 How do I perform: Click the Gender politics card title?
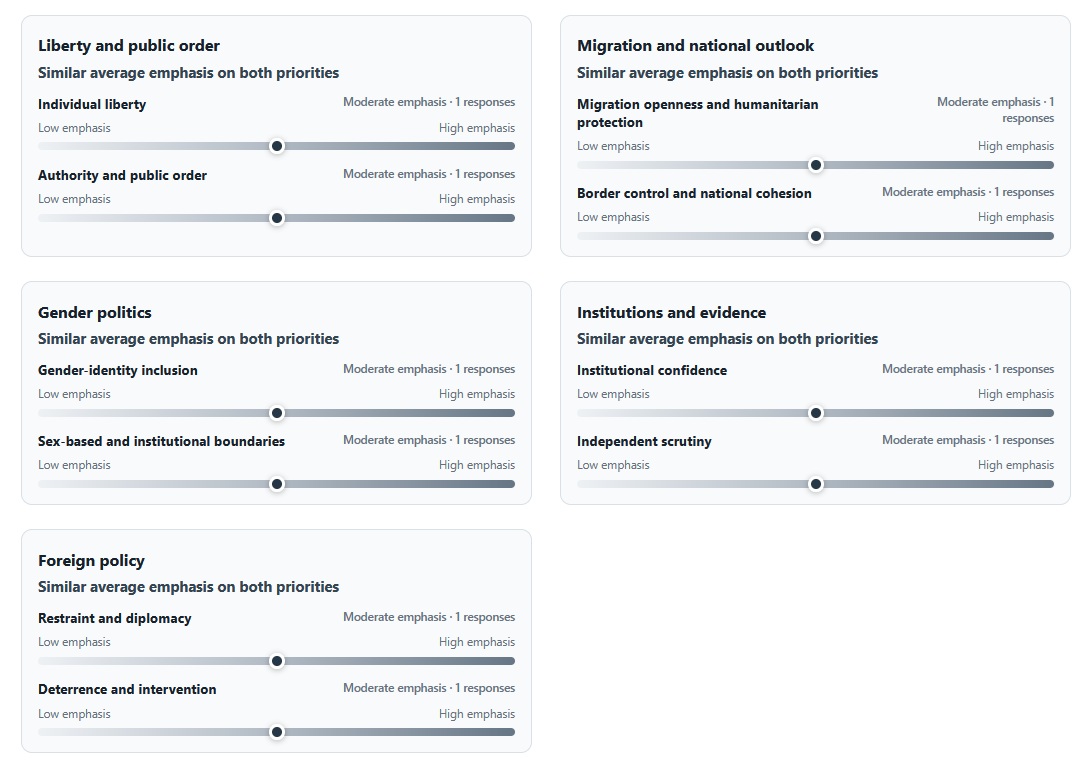point(94,312)
